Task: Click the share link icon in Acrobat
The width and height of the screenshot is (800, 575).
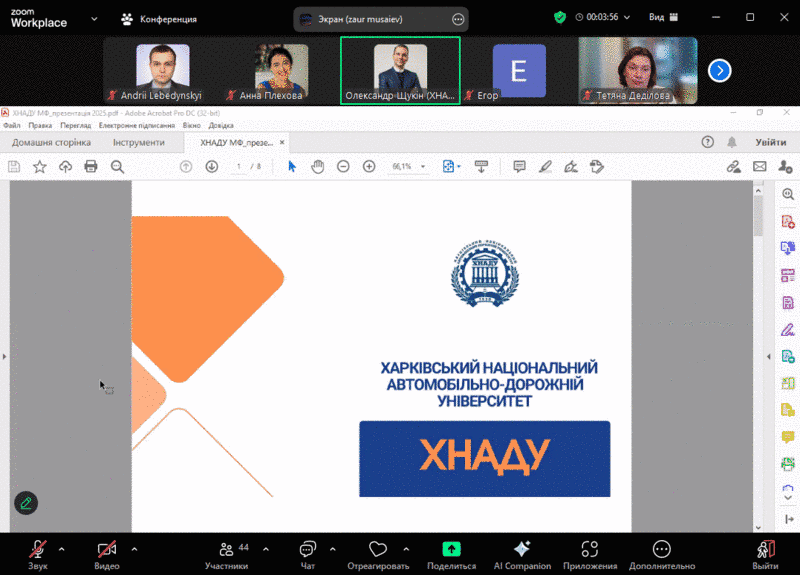Action: pyautogui.click(x=734, y=166)
